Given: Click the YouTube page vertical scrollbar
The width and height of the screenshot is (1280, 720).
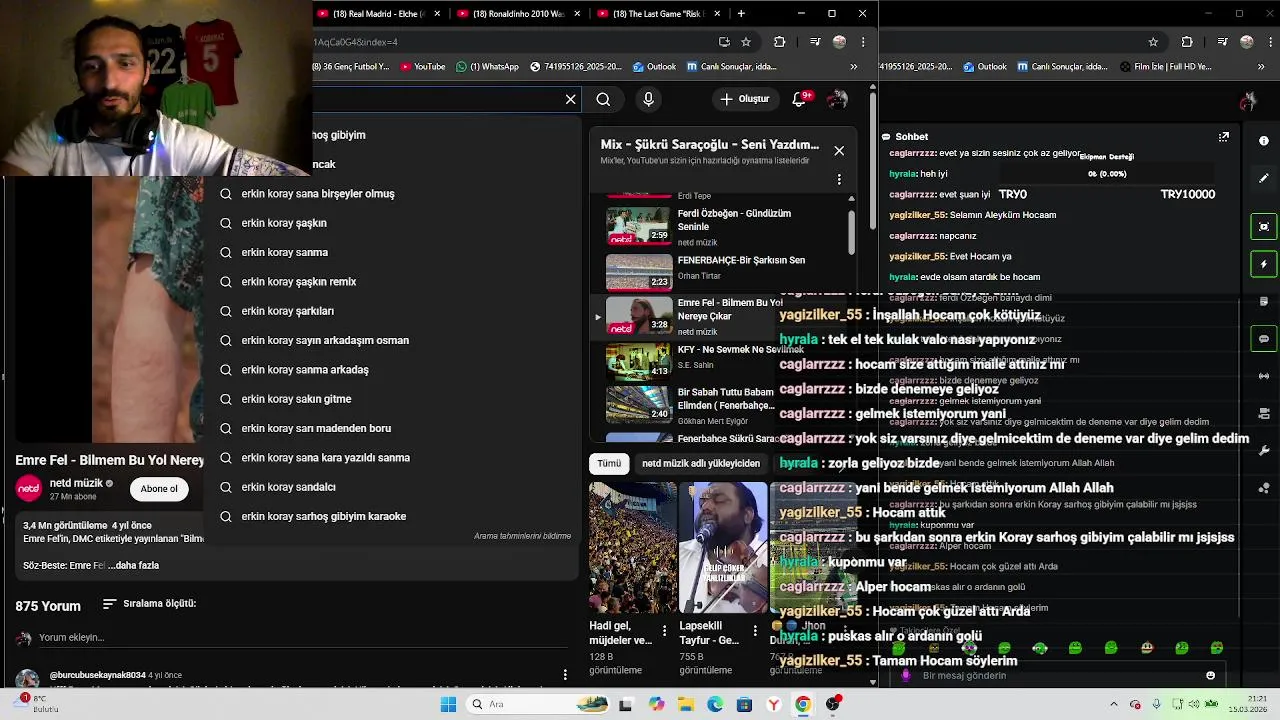Looking at the screenshot, I should 873,160.
